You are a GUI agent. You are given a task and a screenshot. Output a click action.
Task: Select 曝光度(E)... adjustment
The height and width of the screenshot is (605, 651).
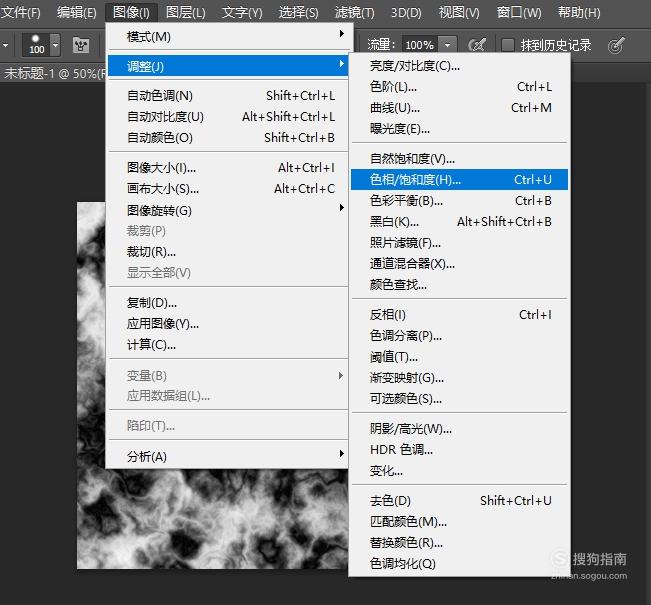click(459, 129)
